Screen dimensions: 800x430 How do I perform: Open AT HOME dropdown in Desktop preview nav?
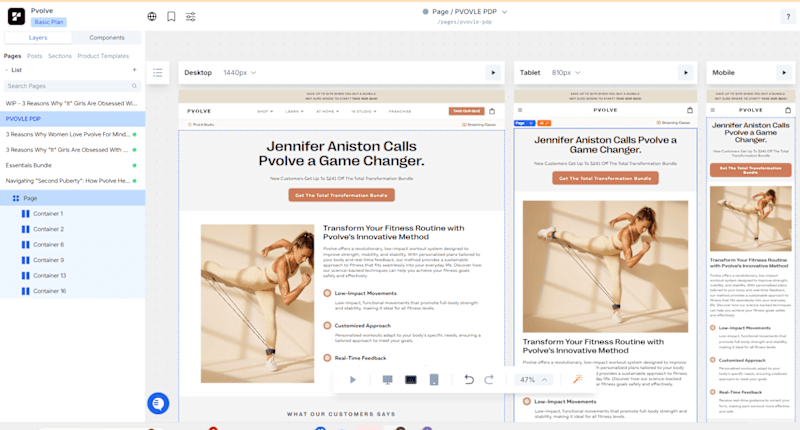[x=328, y=111]
